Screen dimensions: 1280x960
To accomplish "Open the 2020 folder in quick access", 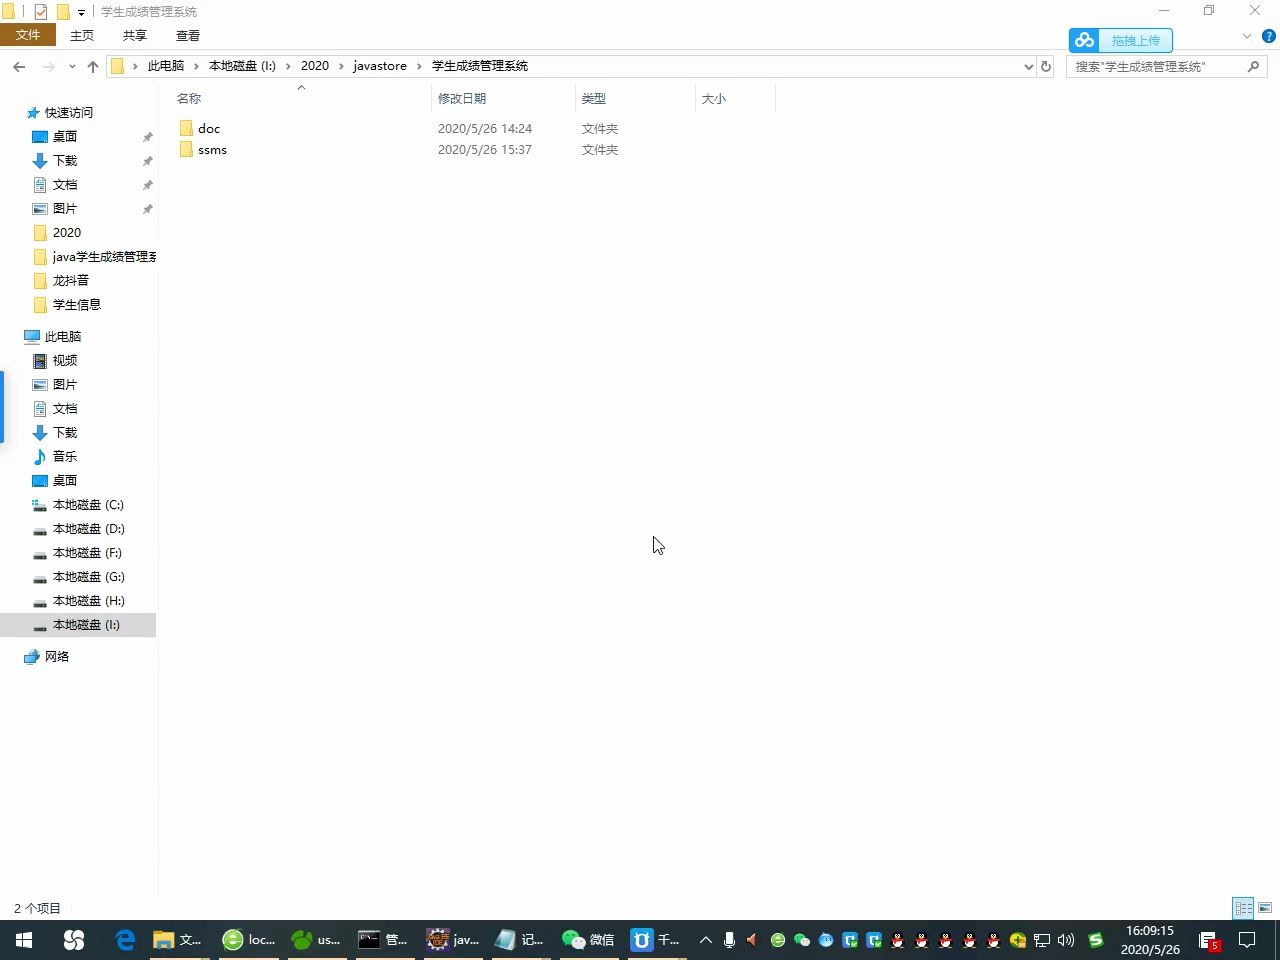I will (x=67, y=233).
